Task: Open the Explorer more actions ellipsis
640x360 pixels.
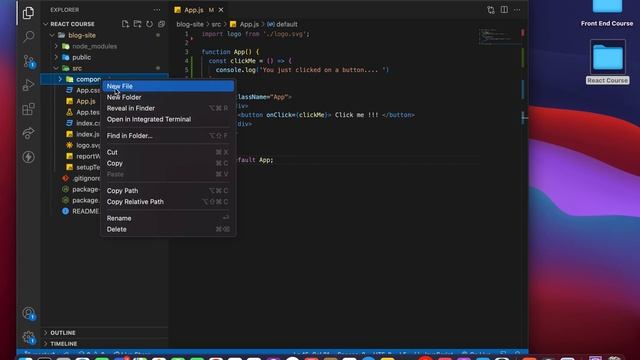Action: tap(157, 10)
